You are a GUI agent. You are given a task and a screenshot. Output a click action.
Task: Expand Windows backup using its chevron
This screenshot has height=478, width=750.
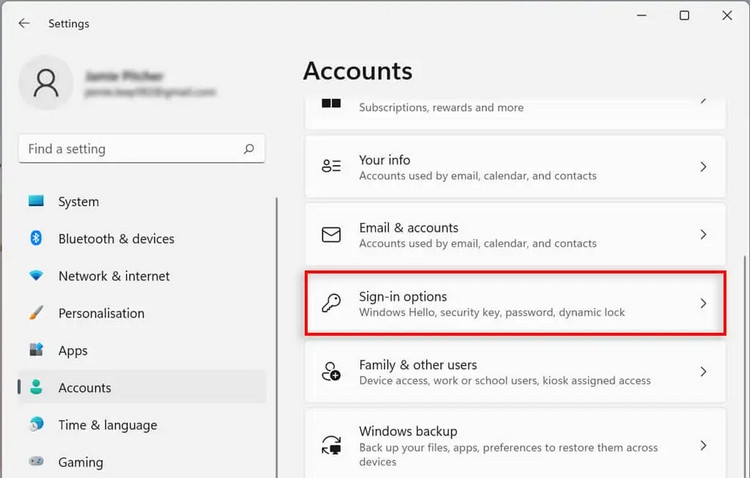click(x=703, y=445)
